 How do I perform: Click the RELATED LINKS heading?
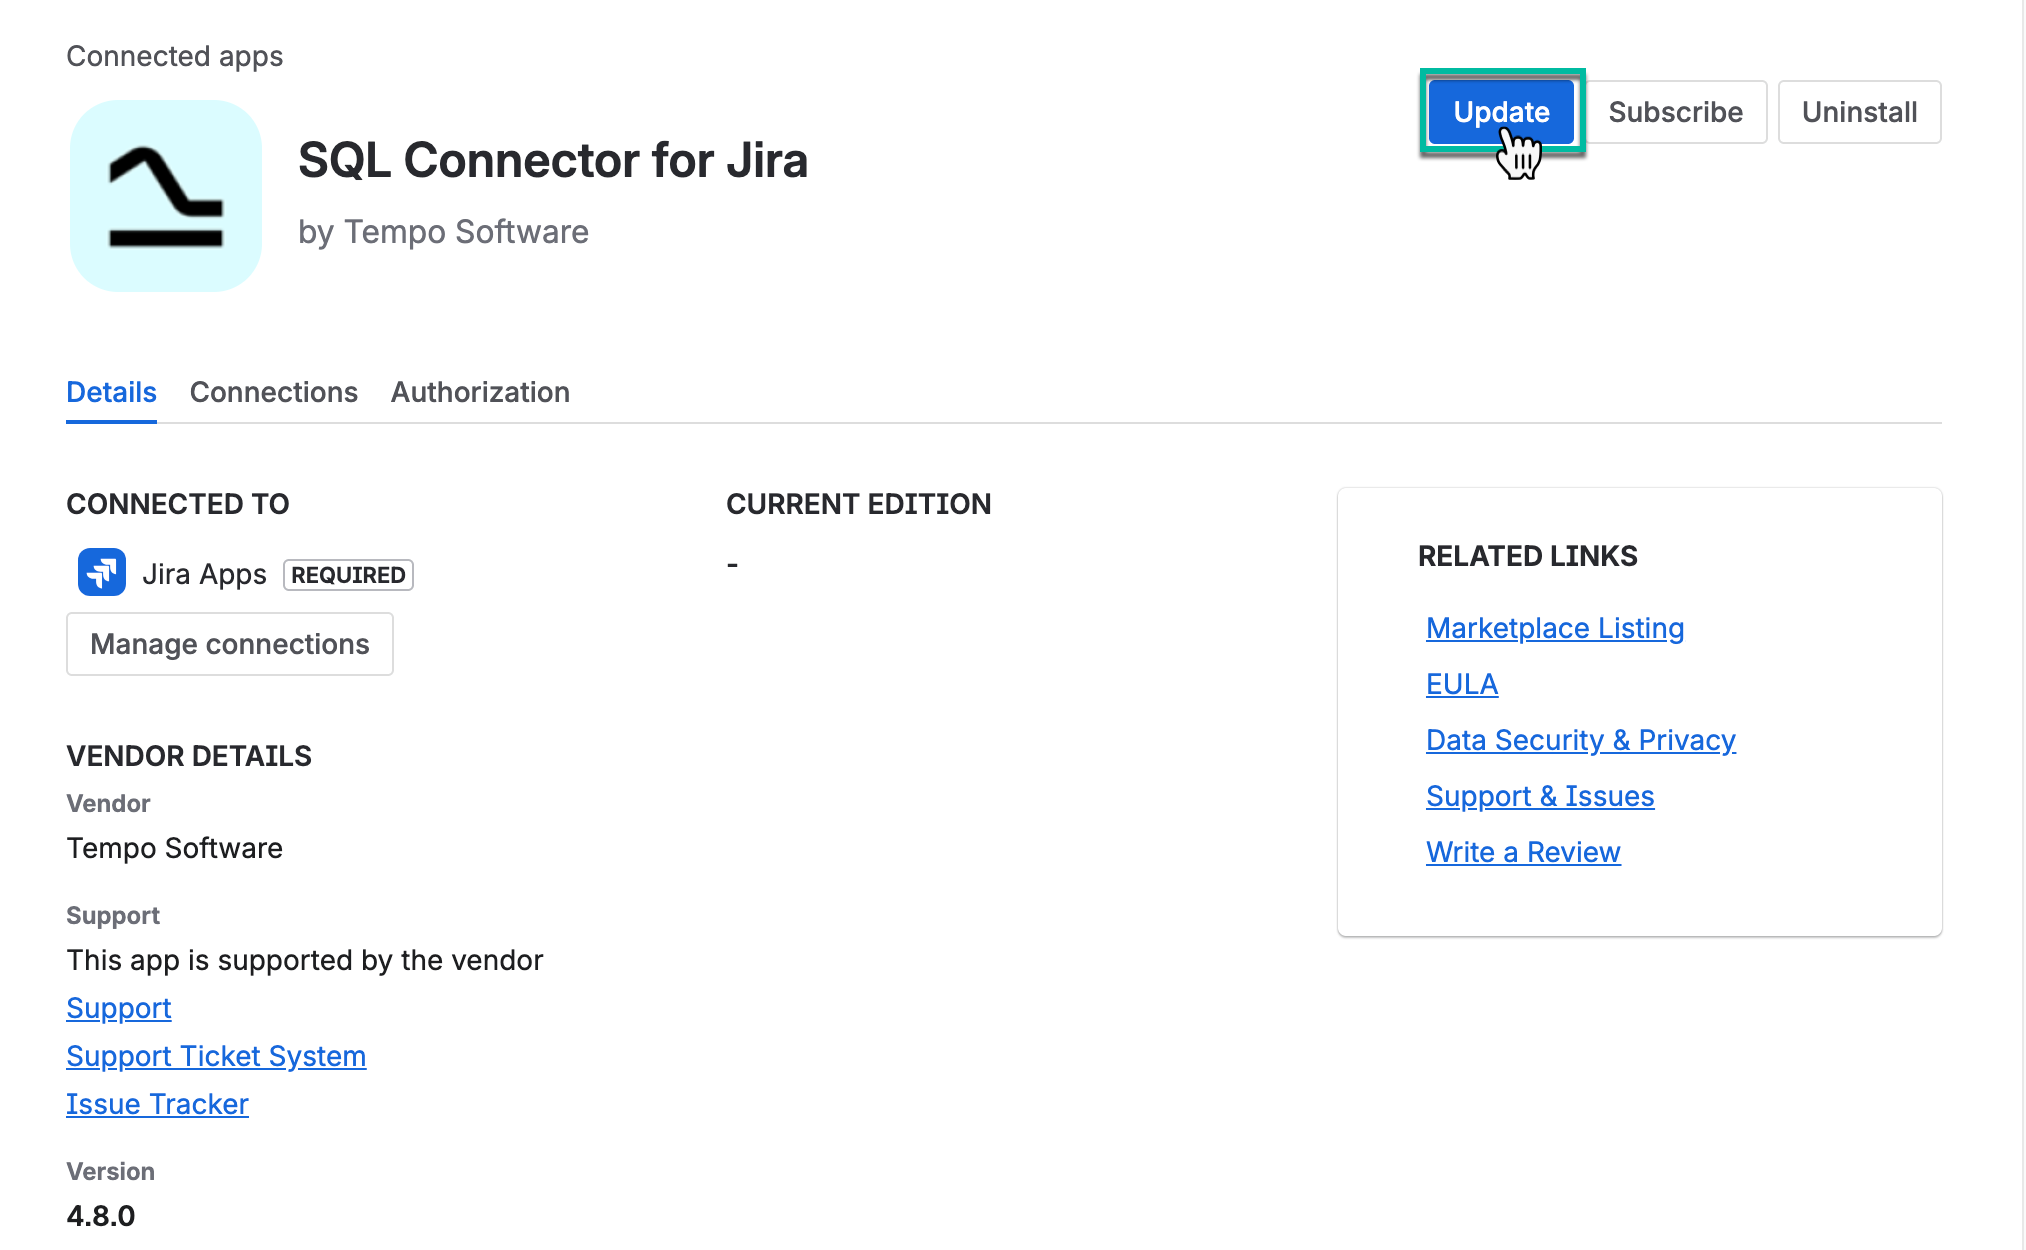point(1528,556)
